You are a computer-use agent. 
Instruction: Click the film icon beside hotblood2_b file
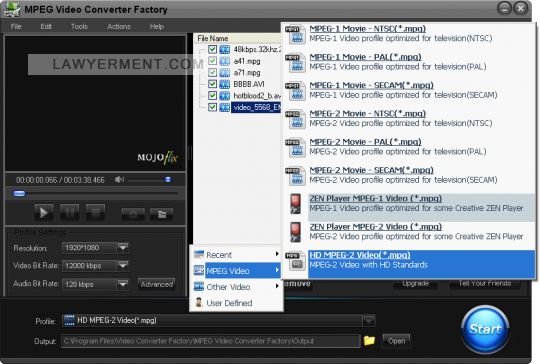pyautogui.click(x=225, y=96)
